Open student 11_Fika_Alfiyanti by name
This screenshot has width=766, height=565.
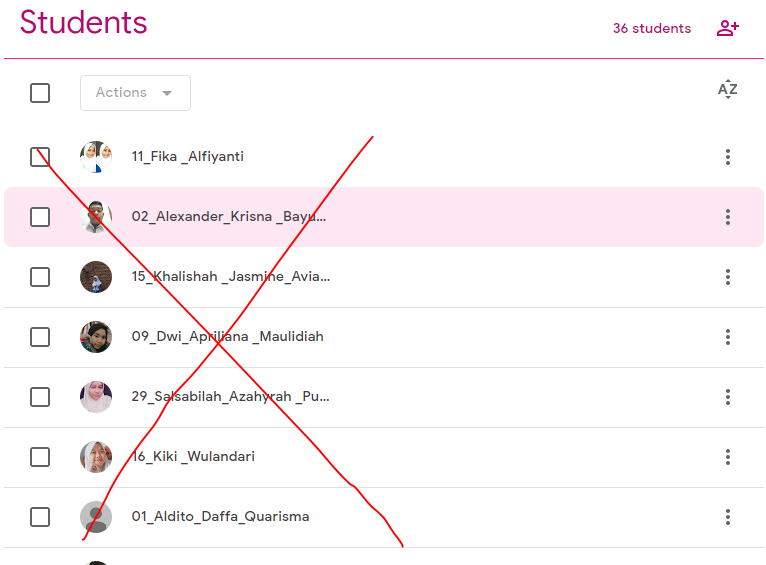[x=188, y=157]
